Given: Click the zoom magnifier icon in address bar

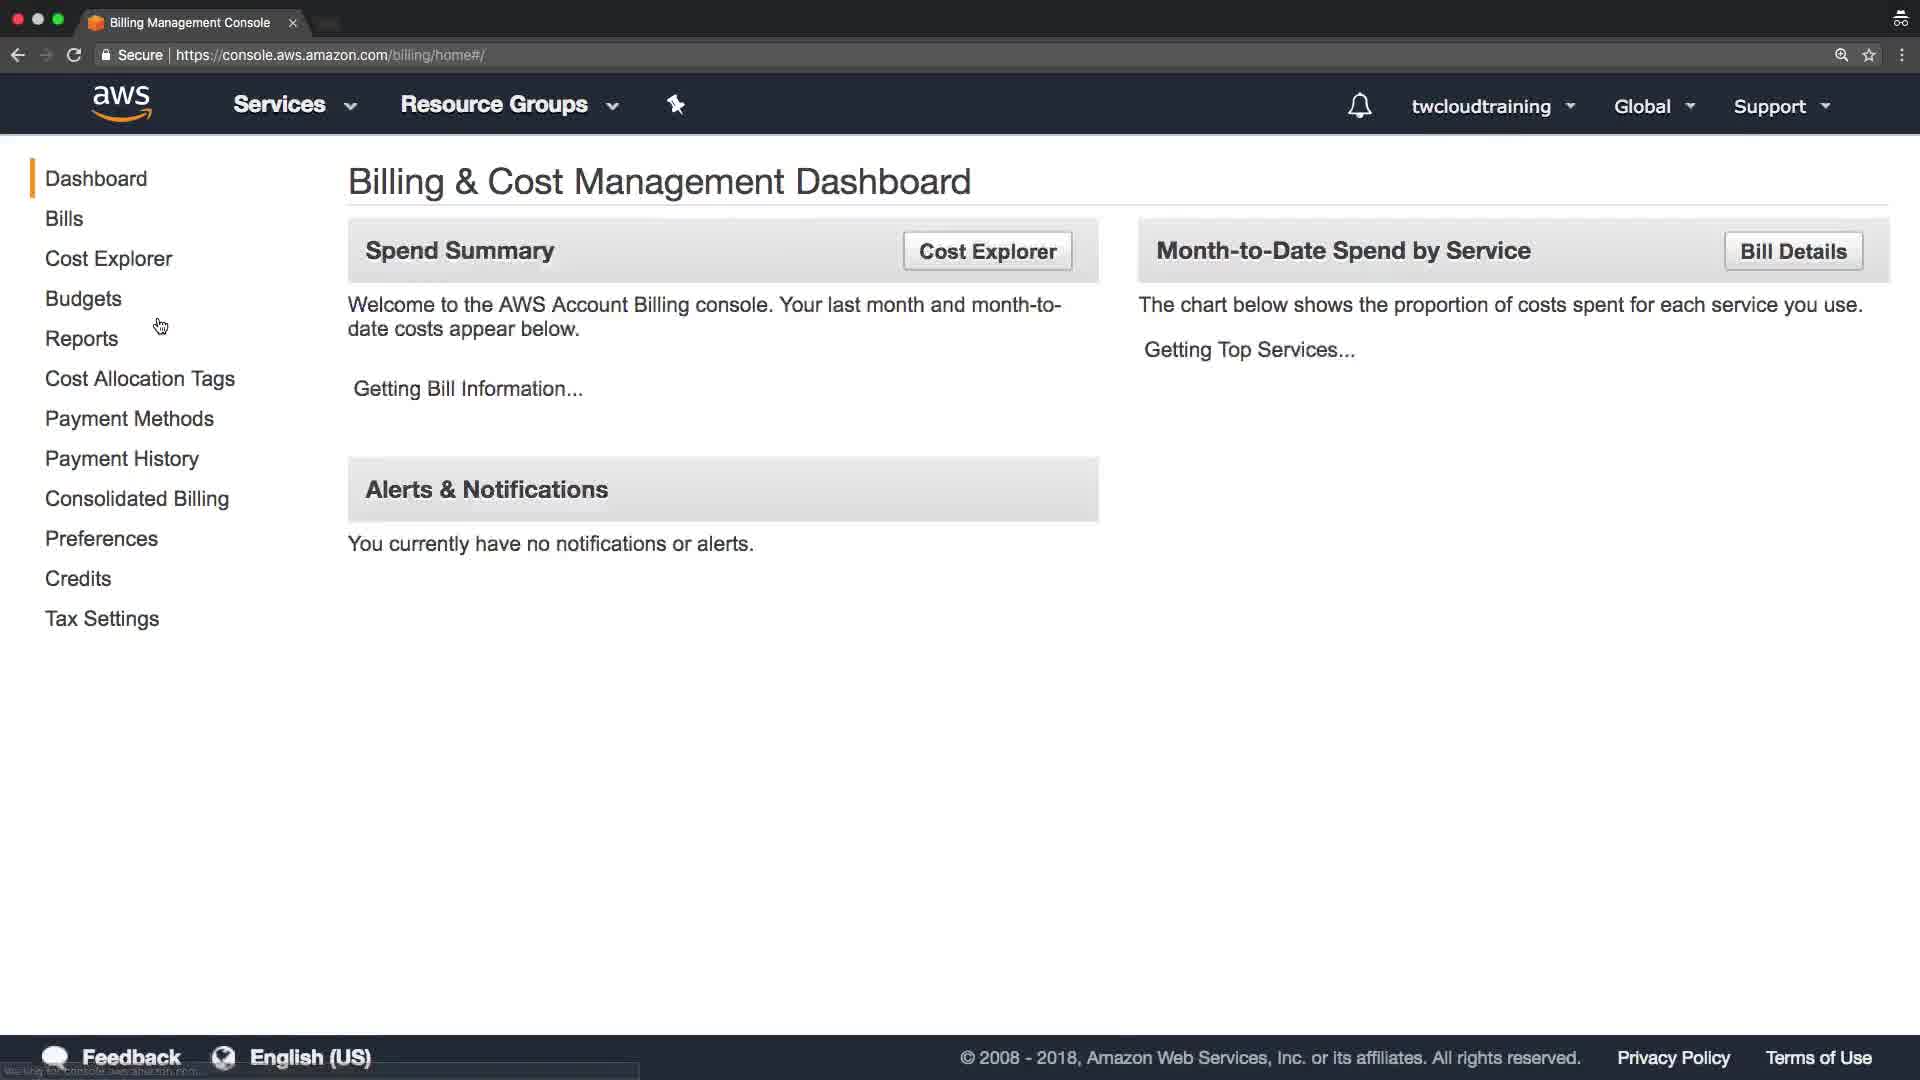Looking at the screenshot, I should tap(1841, 55).
